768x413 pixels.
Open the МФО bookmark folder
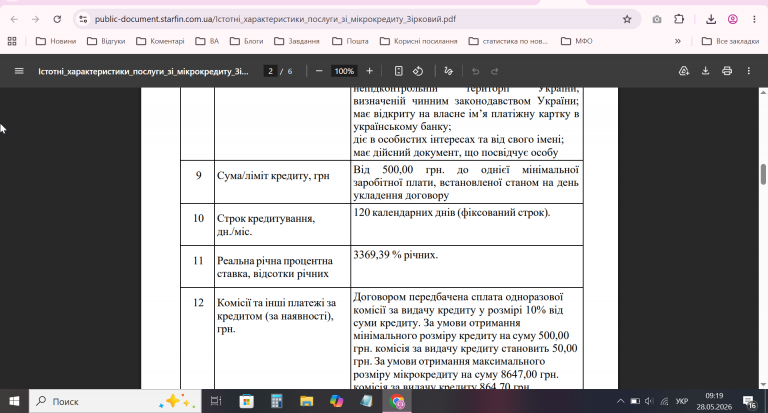(x=576, y=41)
